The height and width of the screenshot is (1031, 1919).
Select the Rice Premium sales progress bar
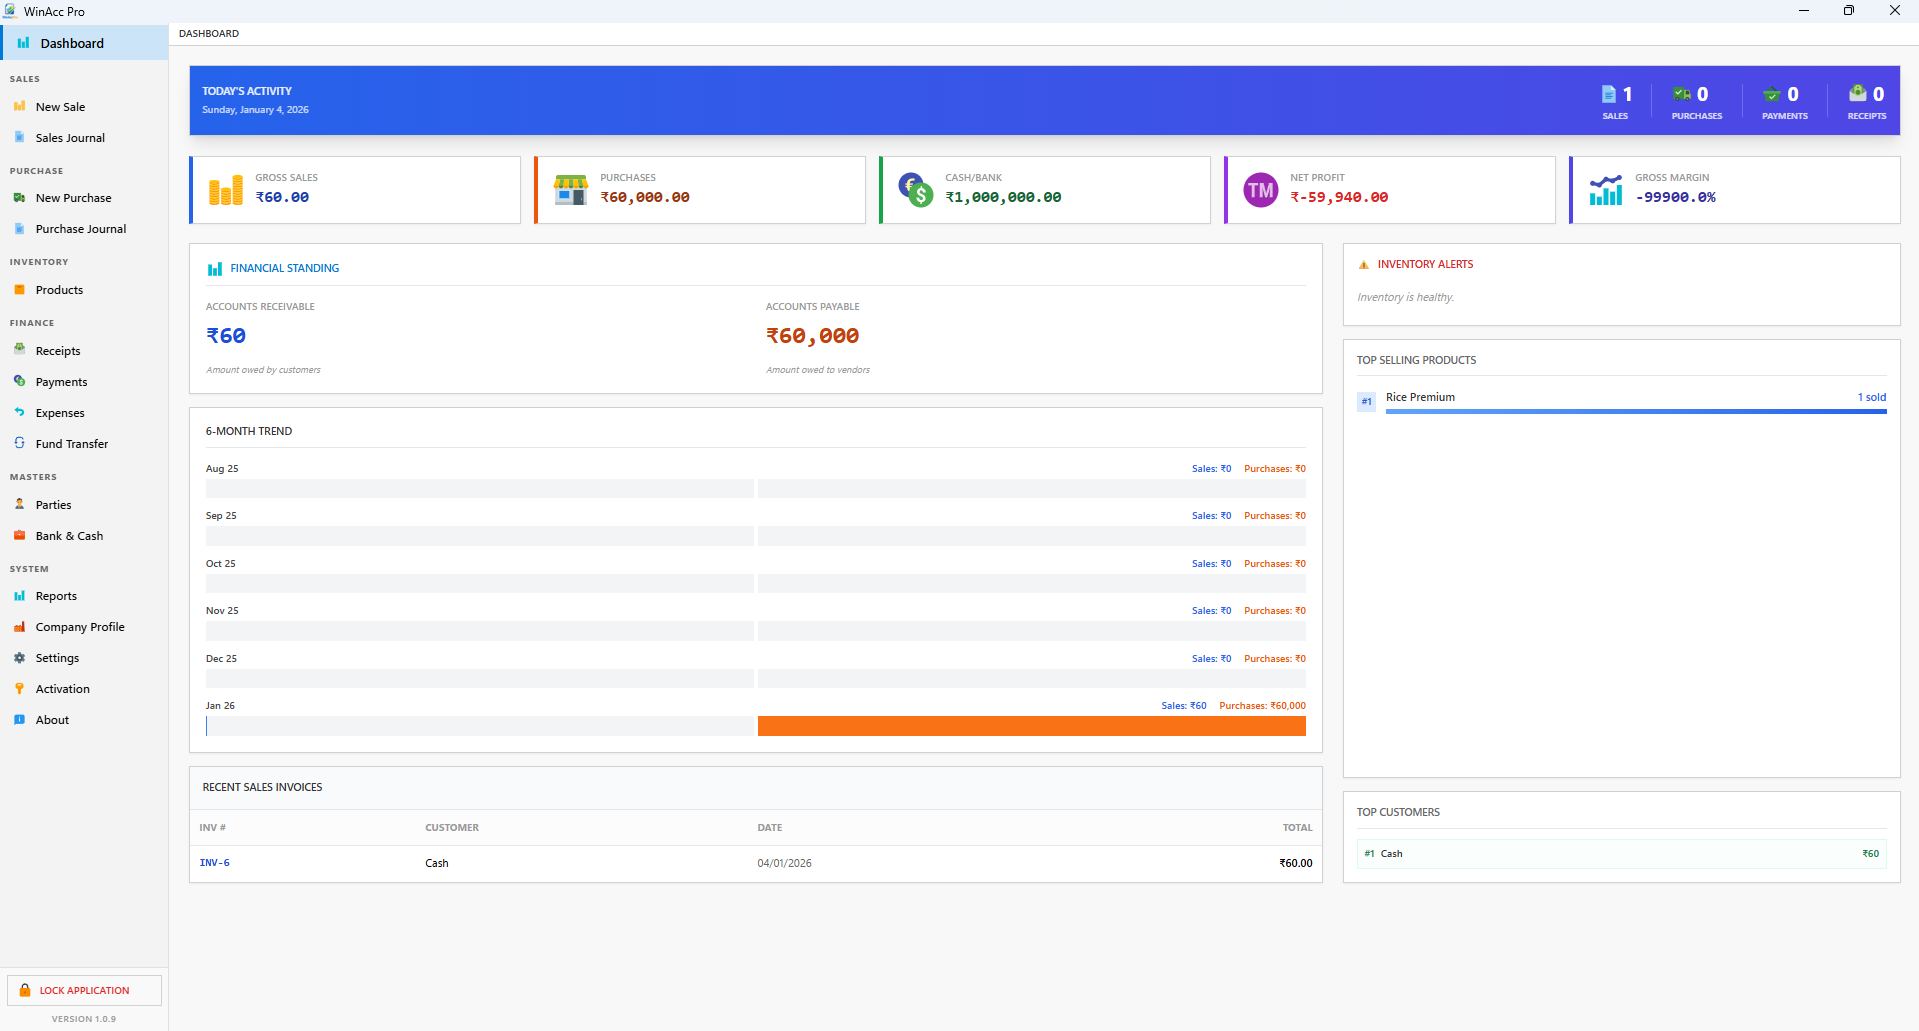click(1635, 410)
